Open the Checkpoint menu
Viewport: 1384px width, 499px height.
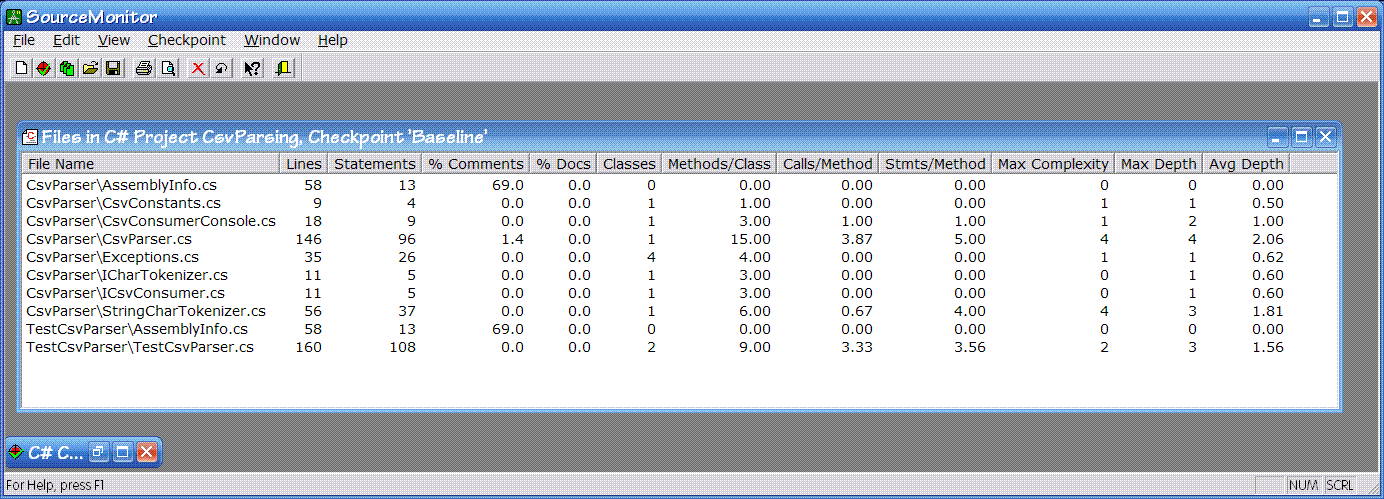187,40
